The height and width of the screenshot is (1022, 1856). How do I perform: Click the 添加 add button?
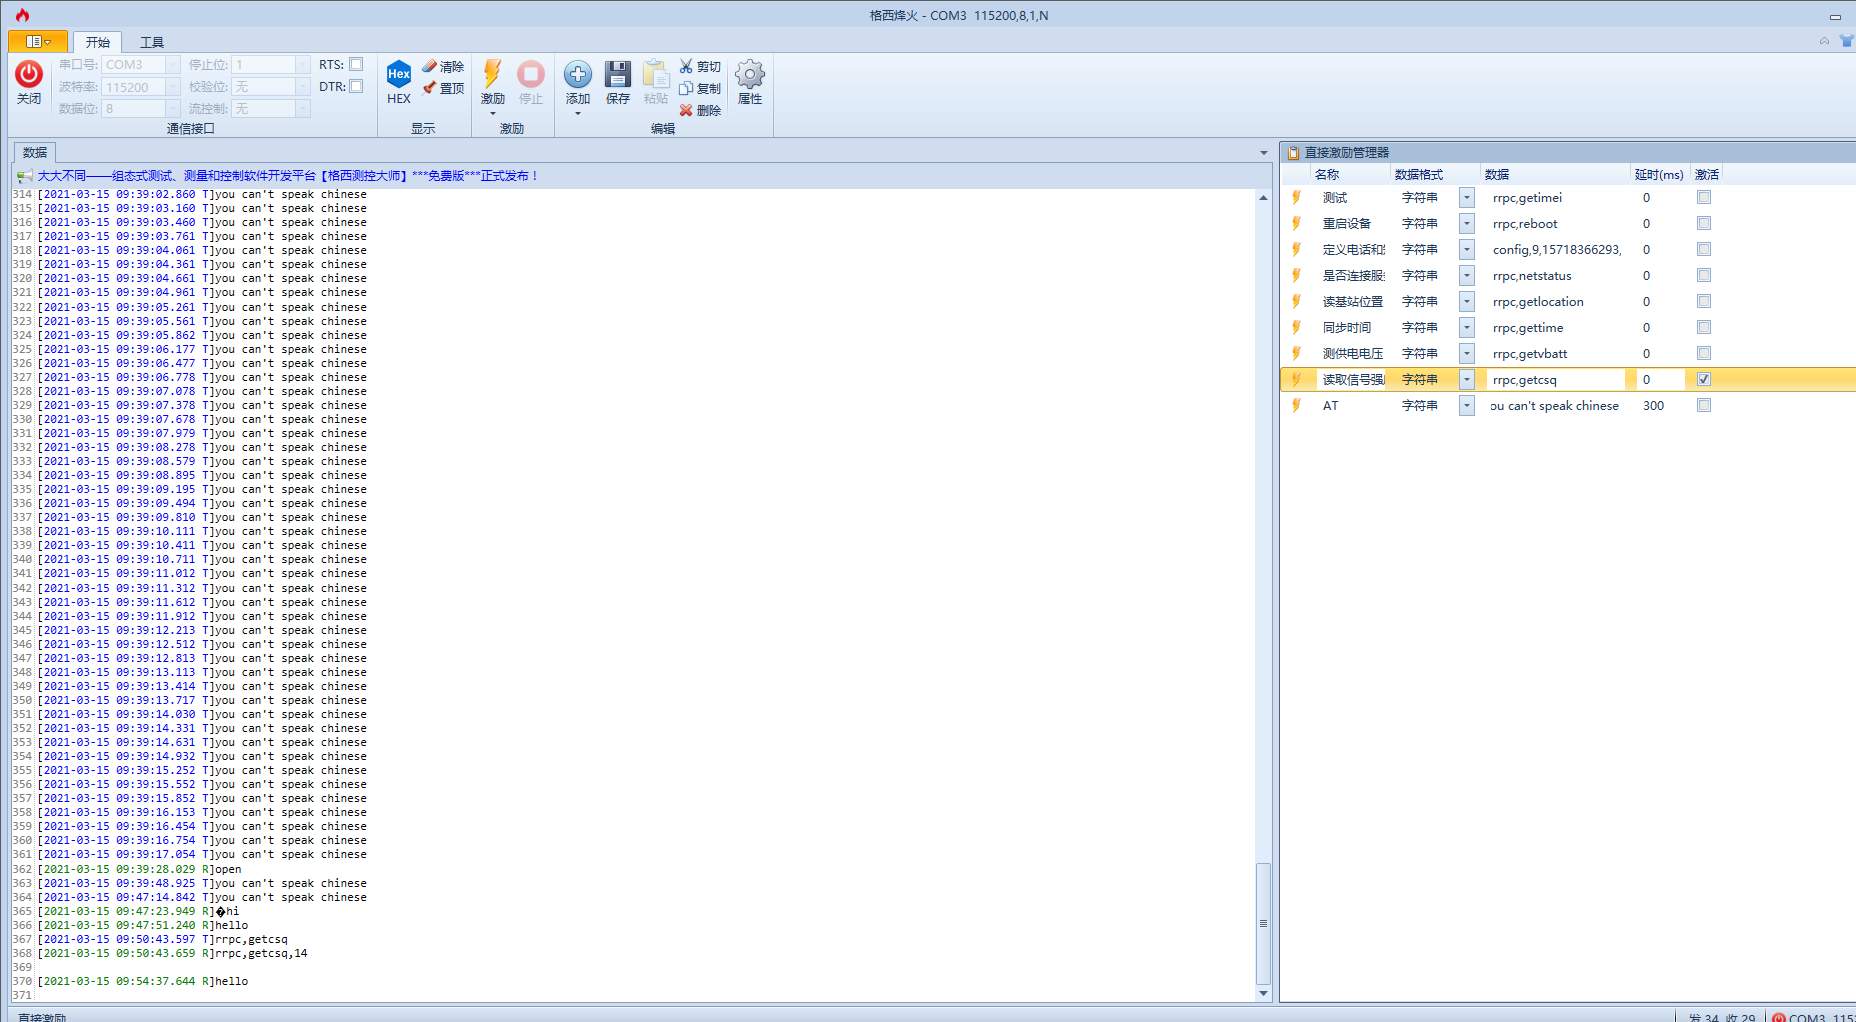(578, 82)
